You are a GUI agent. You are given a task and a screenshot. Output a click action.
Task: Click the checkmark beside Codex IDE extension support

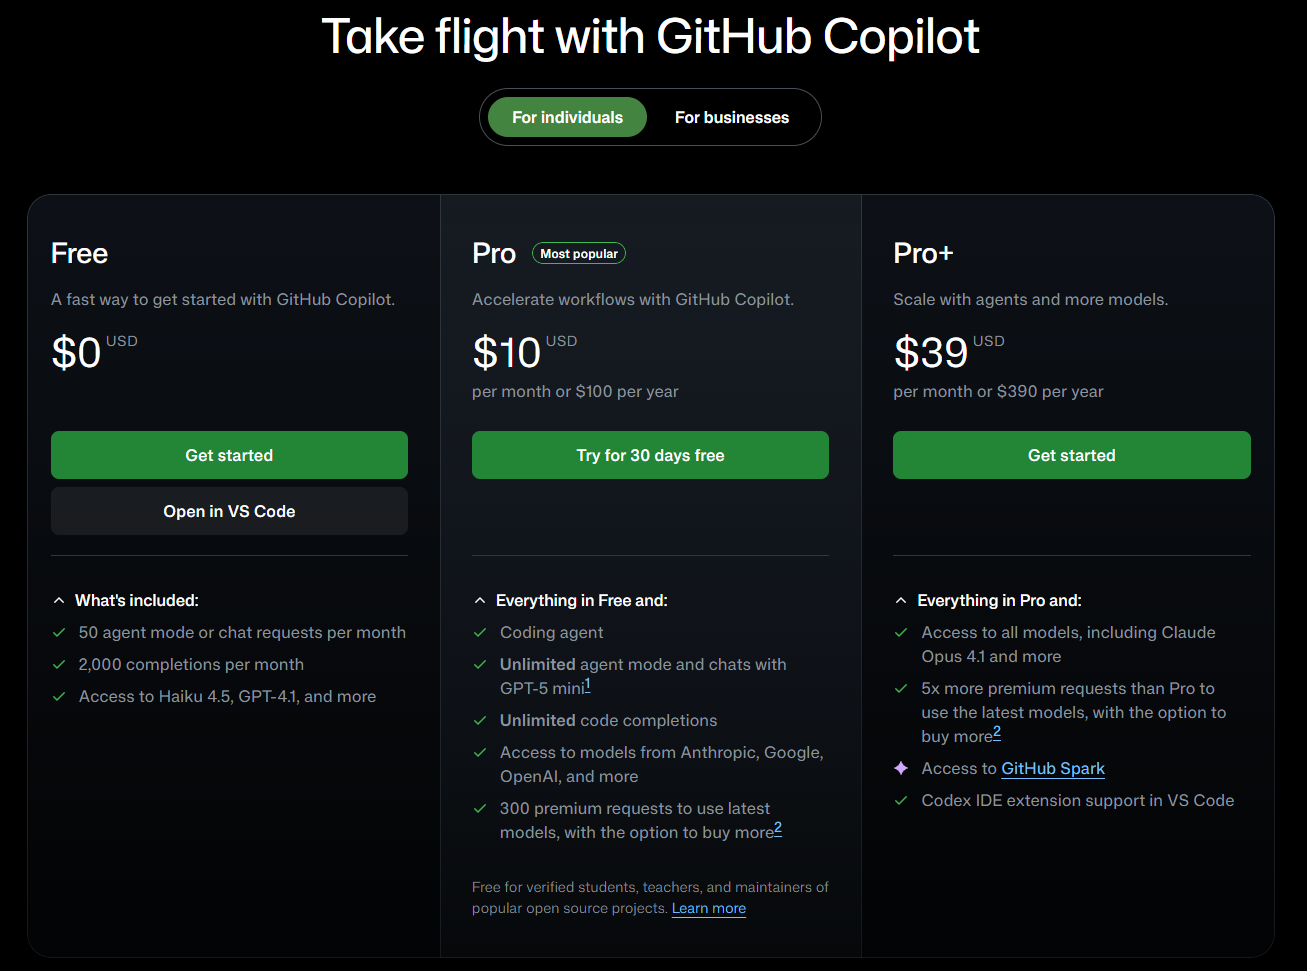point(901,800)
